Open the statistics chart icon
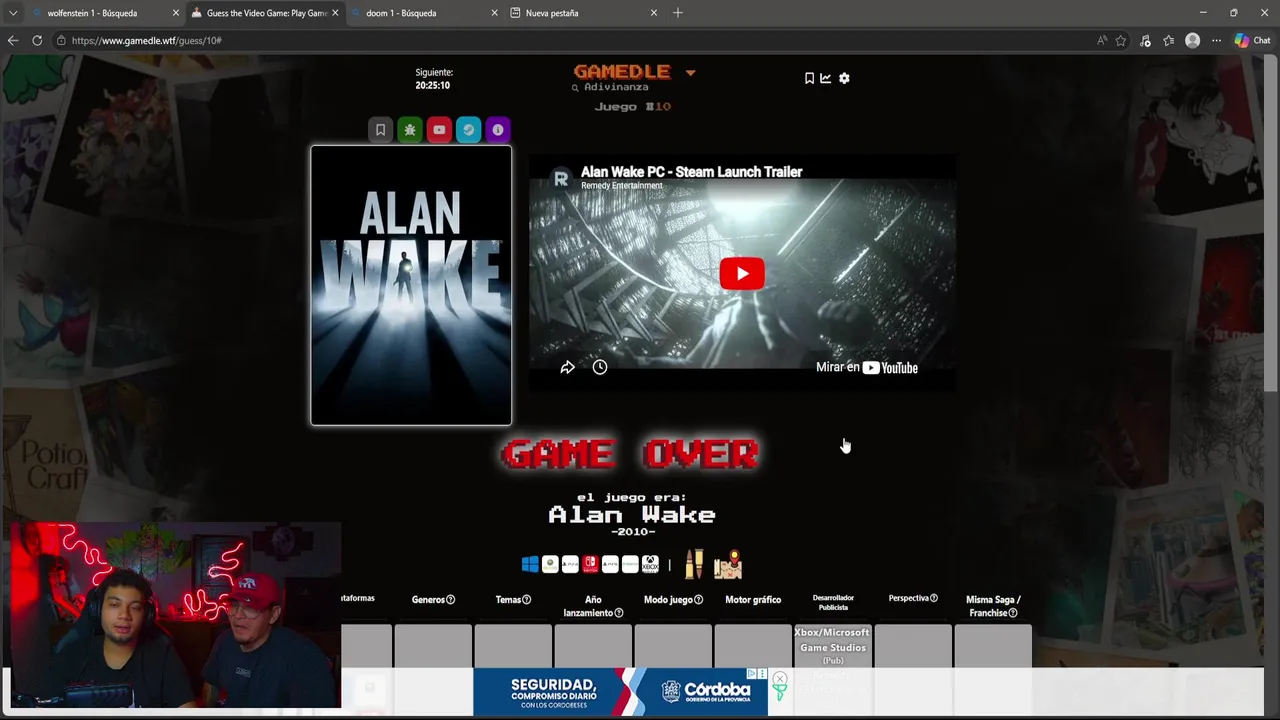 (x=826, y=78)
